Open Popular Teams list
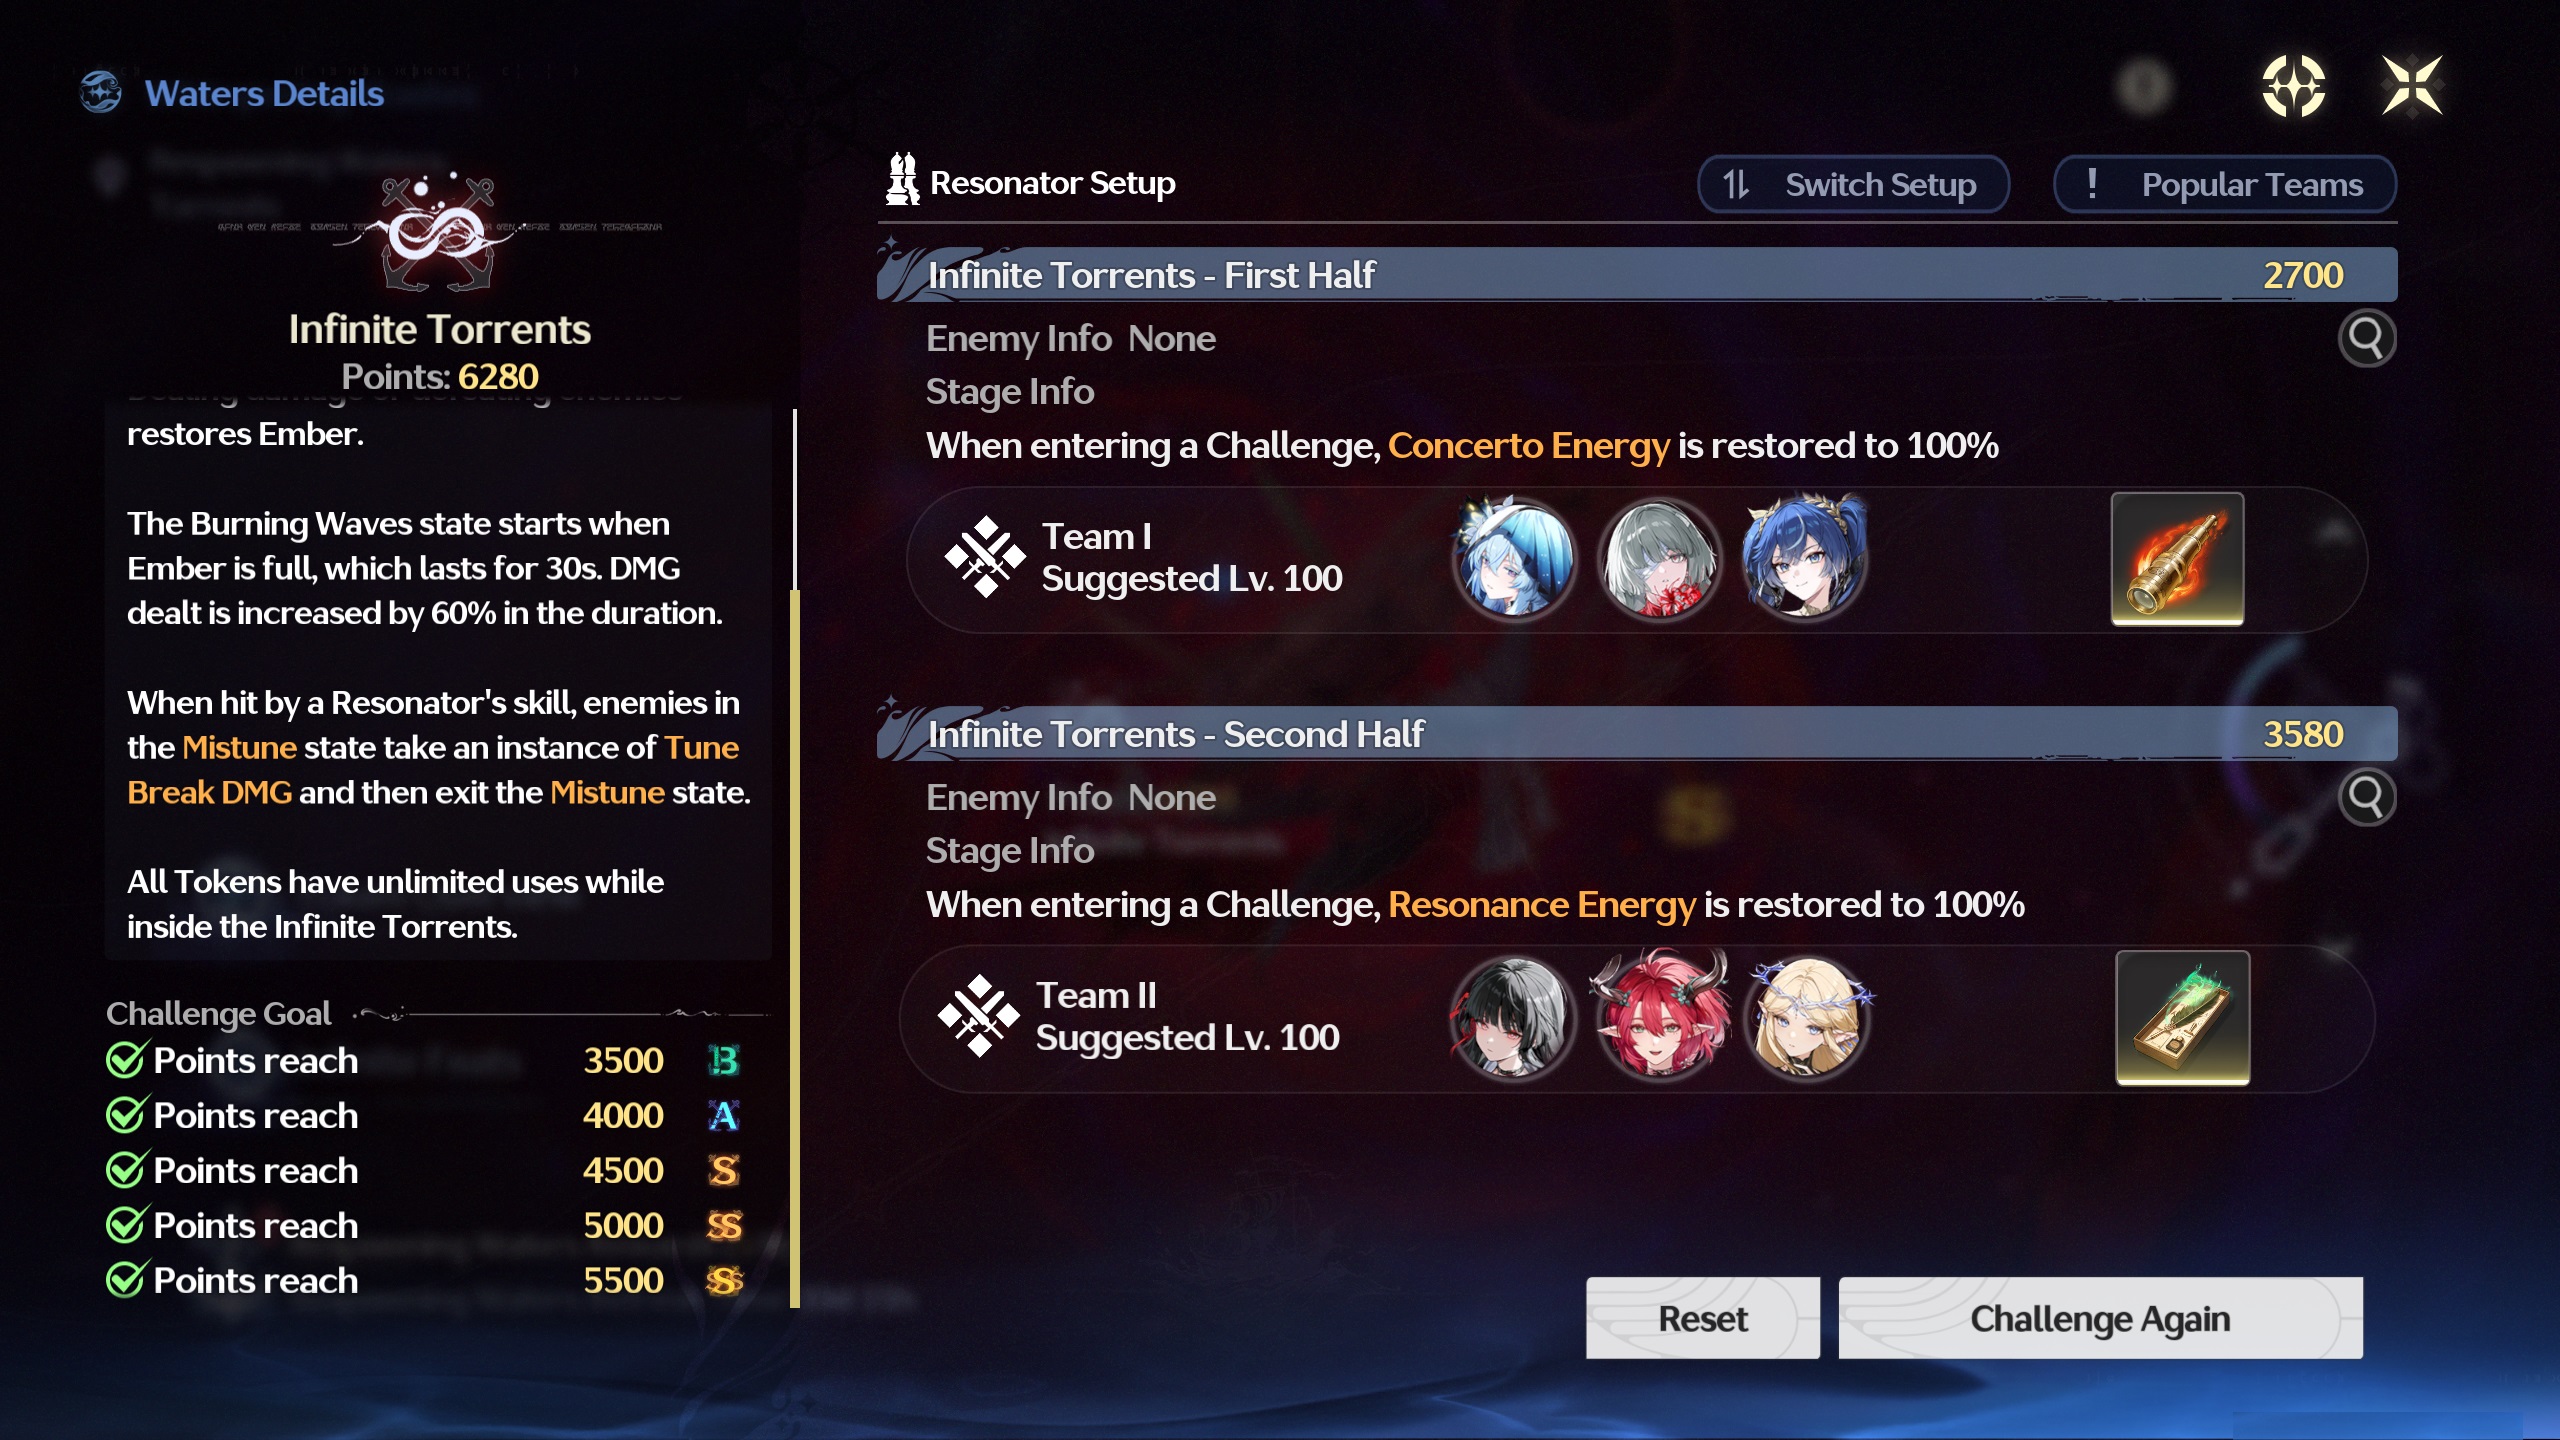The image size is (2560, 1440). click(2225, 185)
